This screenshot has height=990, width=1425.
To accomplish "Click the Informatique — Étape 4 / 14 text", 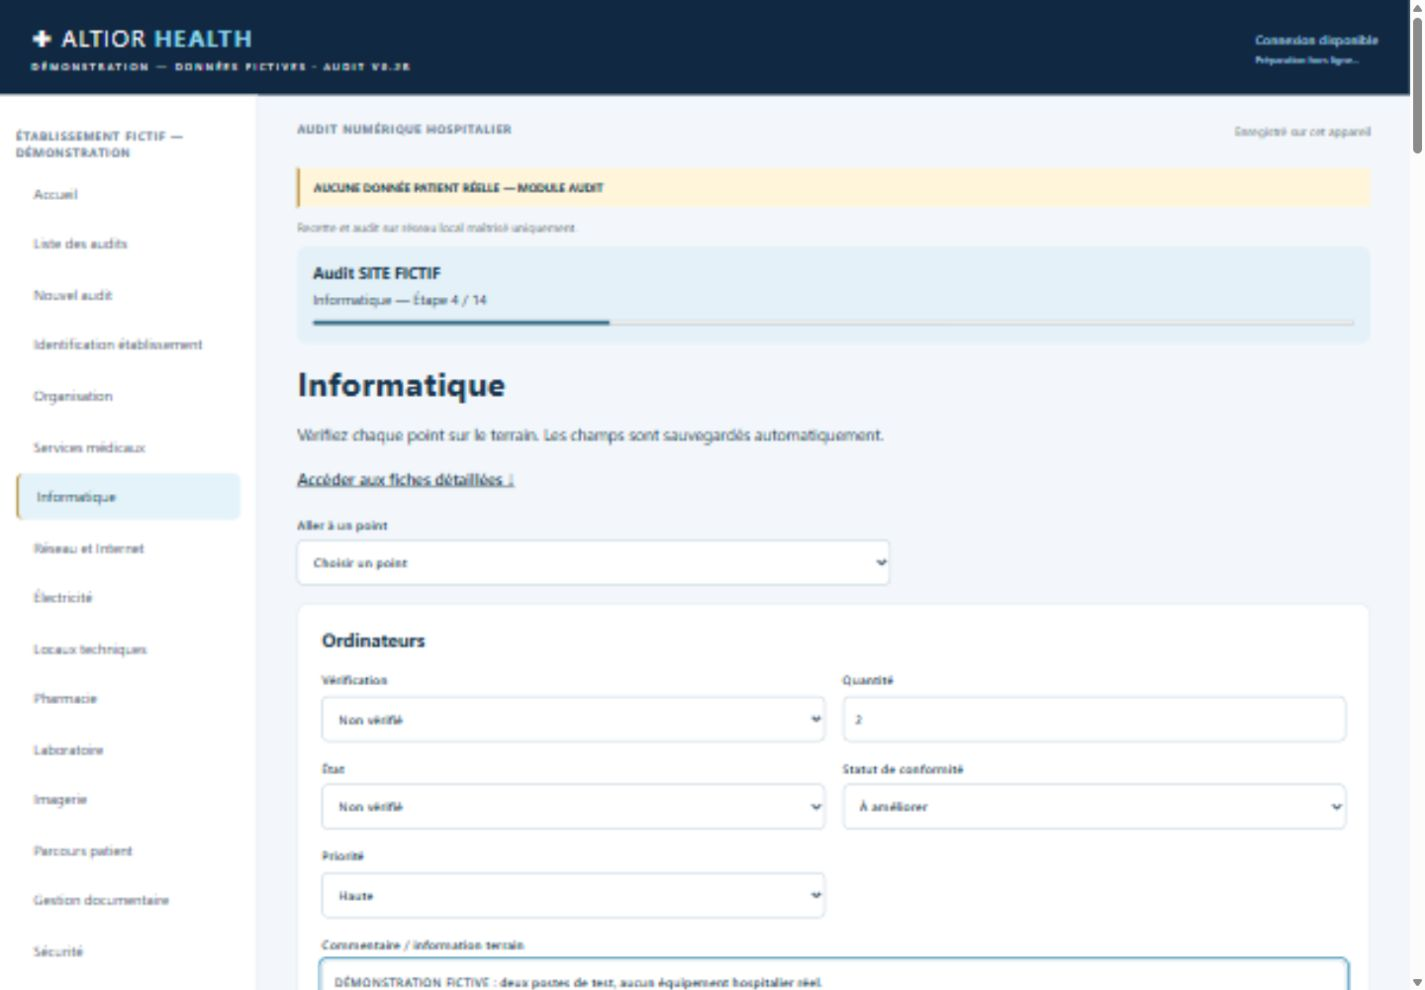I will [400, 300].
